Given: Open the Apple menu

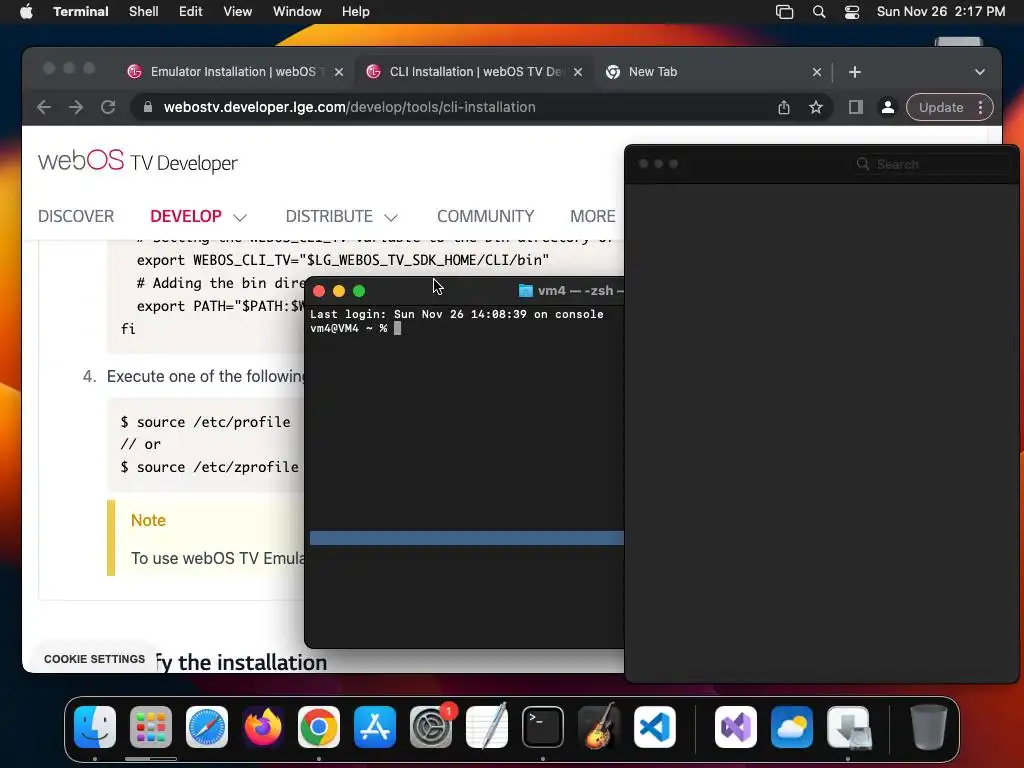Looking at the screenshot, I should coord(26,11).
